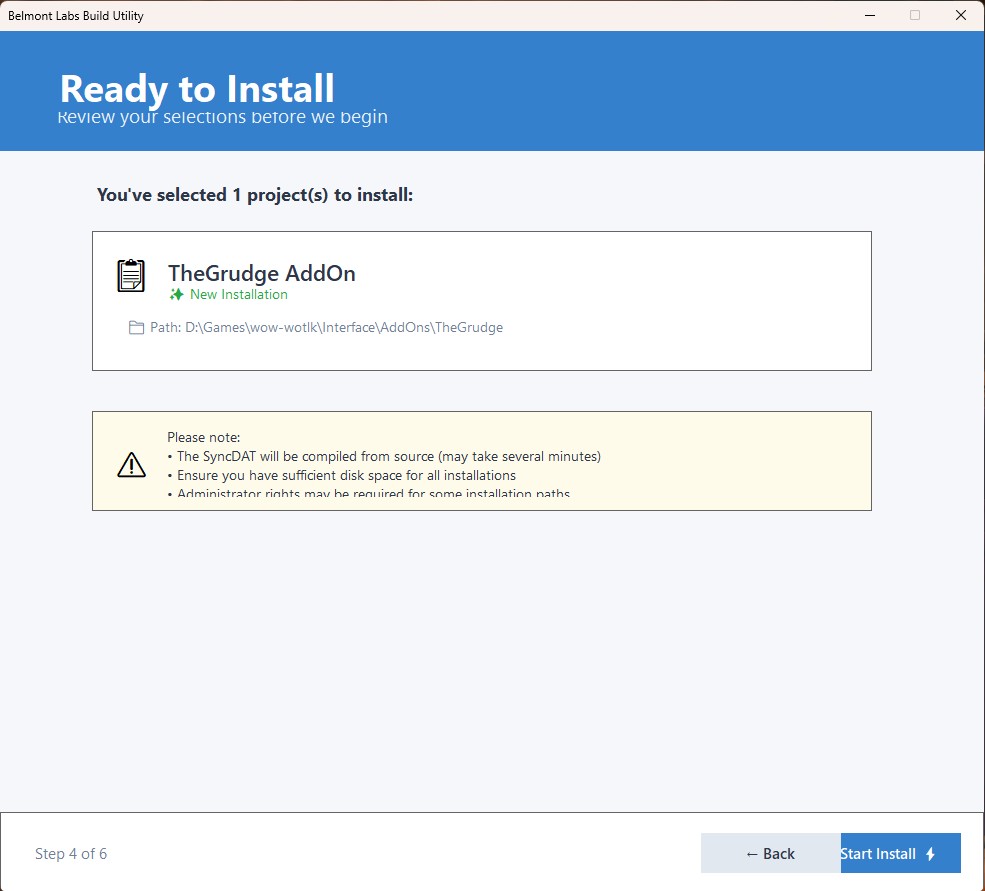Click the SyncDAT compile note line

[x=388, y=456]
